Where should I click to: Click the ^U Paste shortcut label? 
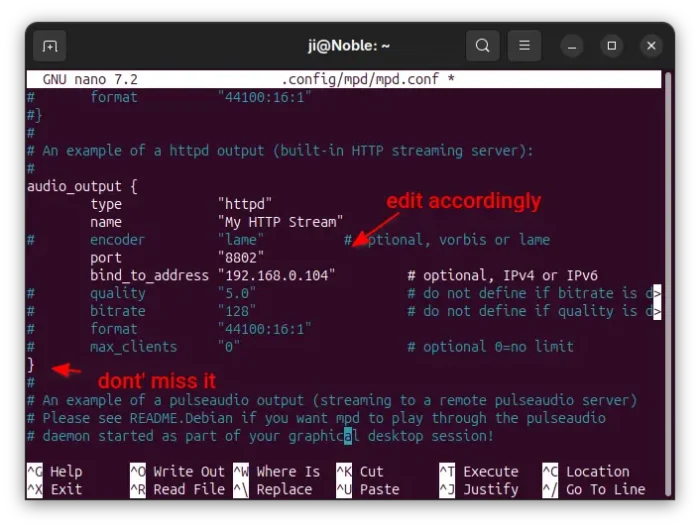click(x=368, y=489)
